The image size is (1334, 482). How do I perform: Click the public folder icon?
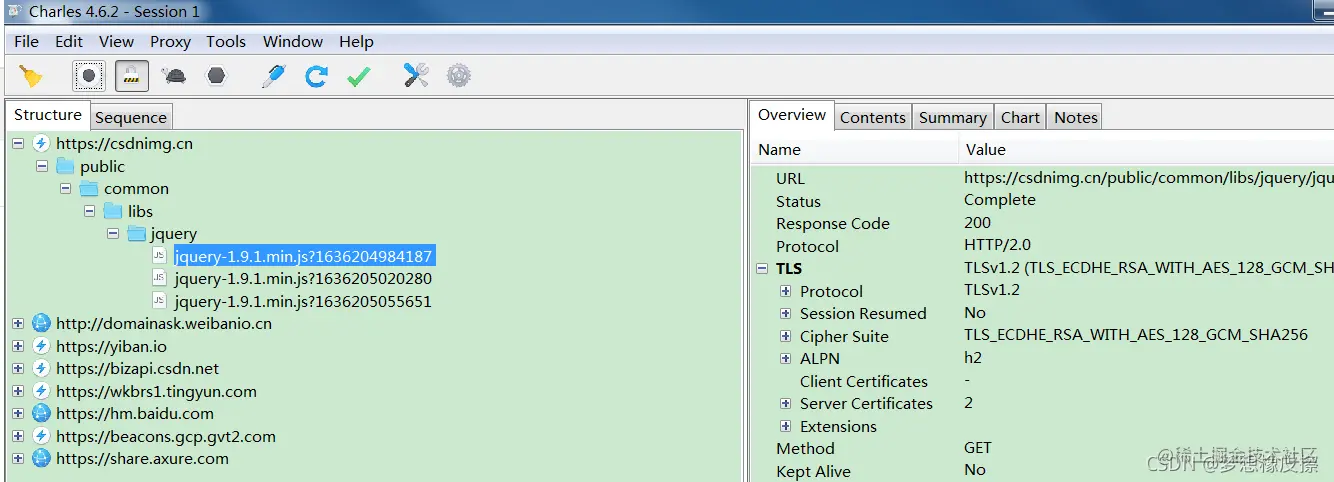coord(66,166)
